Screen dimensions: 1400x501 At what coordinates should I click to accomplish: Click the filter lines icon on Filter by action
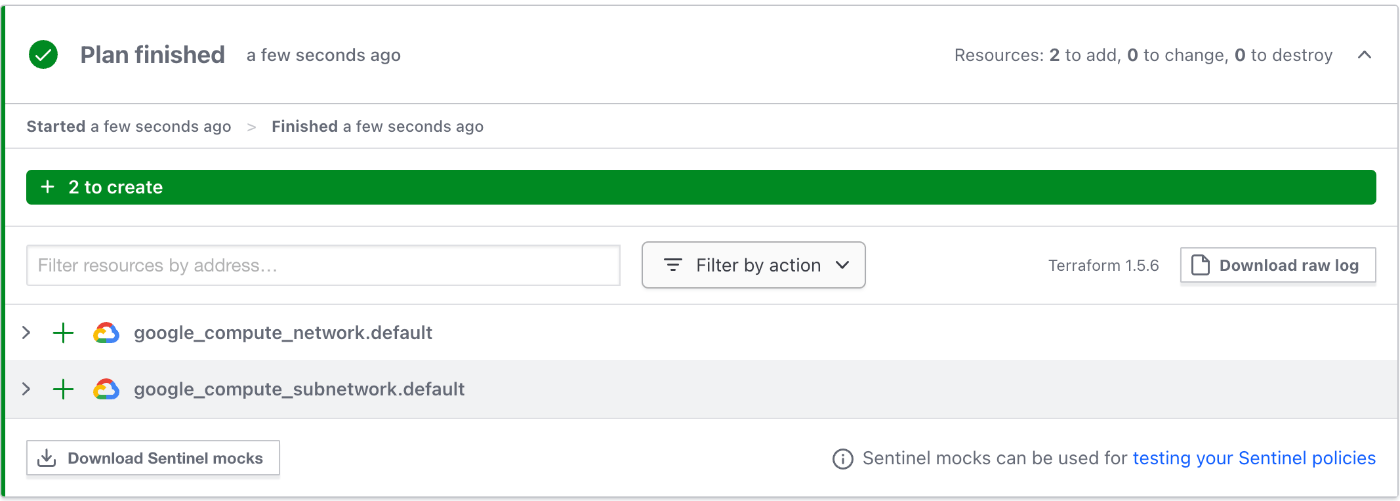coord(673,265)
